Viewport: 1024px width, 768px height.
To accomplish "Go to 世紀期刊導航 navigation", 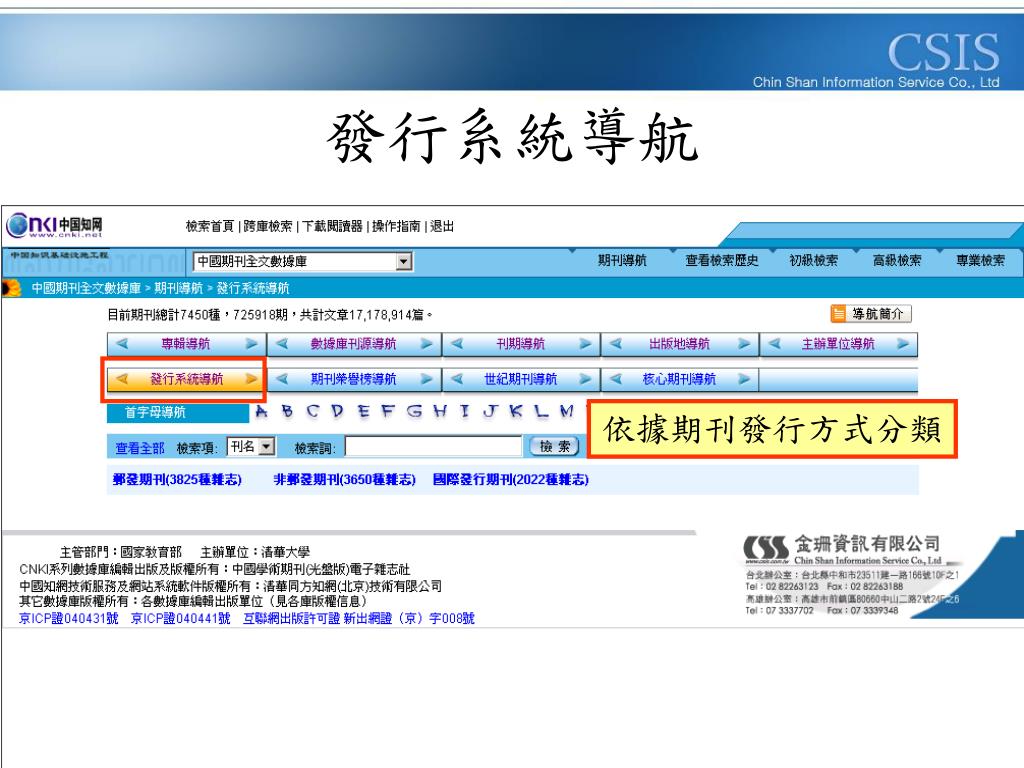I will click(x=520, y=379).
